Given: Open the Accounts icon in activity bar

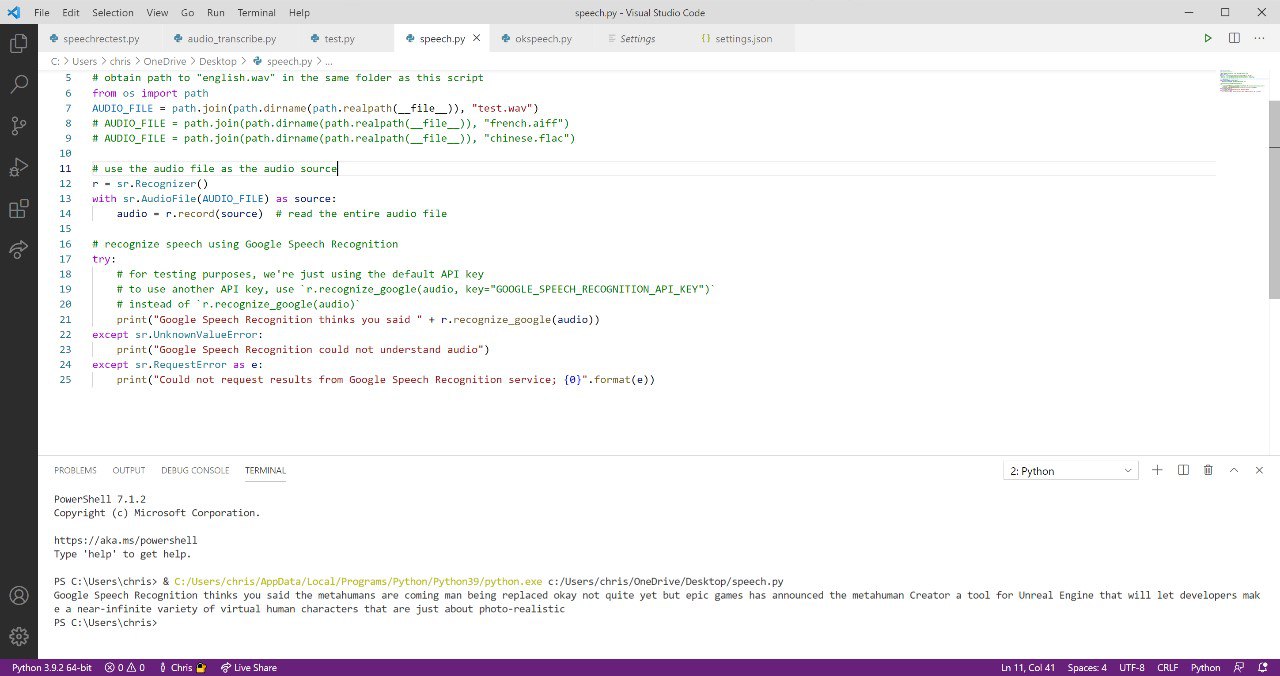Looking at the screenshot, I should click(18, 596).
